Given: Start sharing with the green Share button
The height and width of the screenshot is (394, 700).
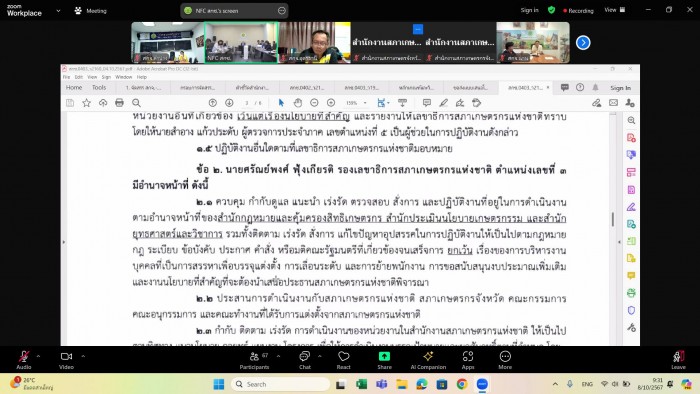Looking at the screenshot, I should point(384,360).
